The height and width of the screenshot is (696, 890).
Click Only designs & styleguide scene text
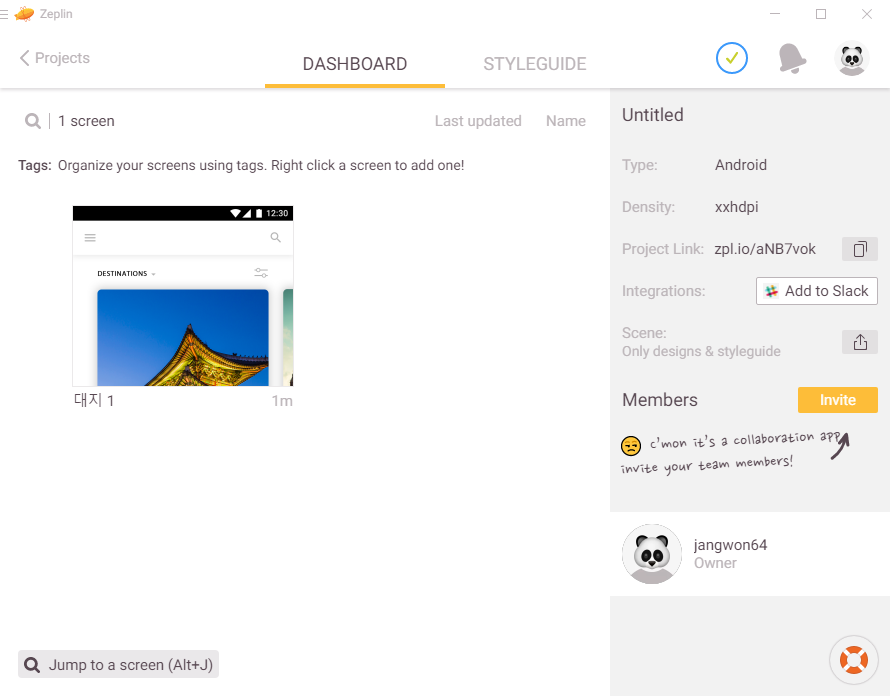pos(701,351)
